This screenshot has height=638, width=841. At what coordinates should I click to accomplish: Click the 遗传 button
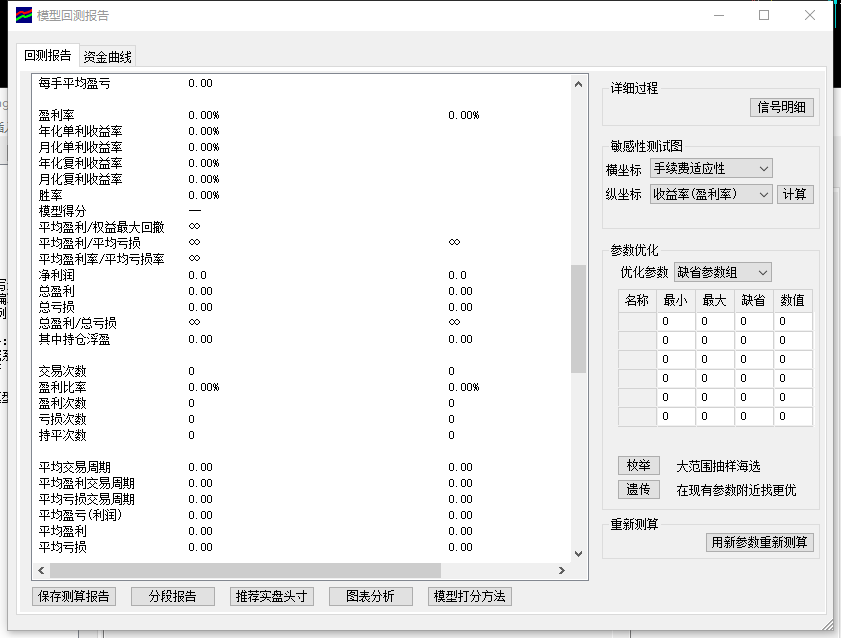click(x=638, y=490)
